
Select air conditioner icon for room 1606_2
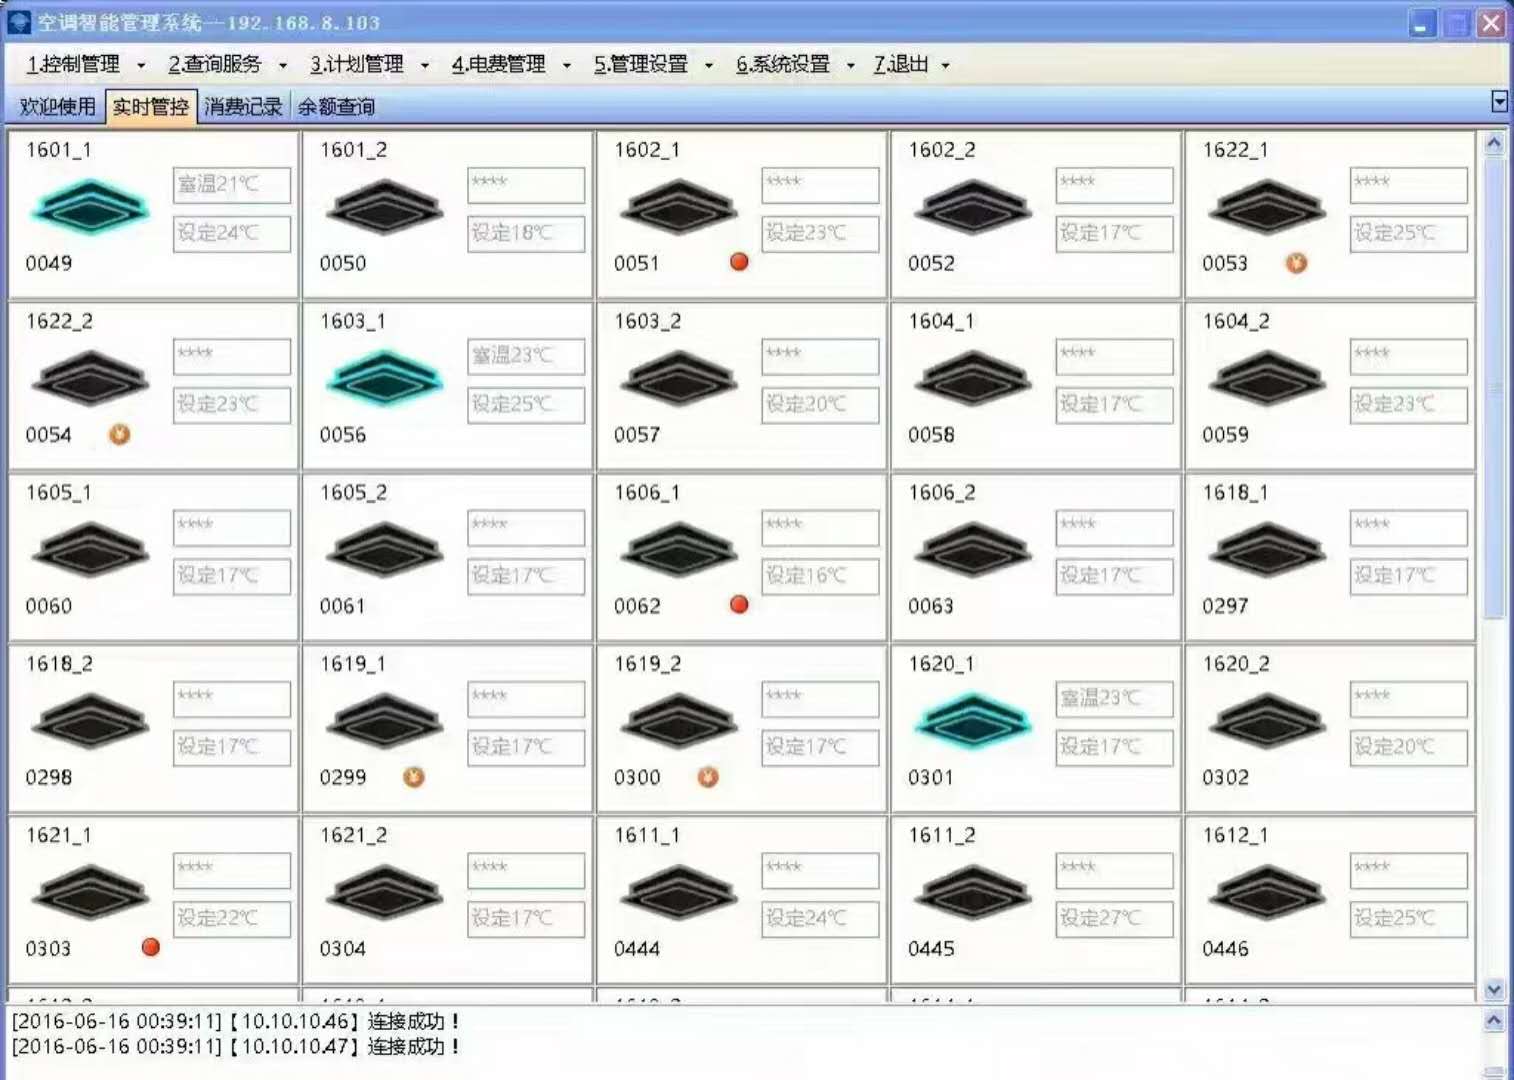[973, 549]
